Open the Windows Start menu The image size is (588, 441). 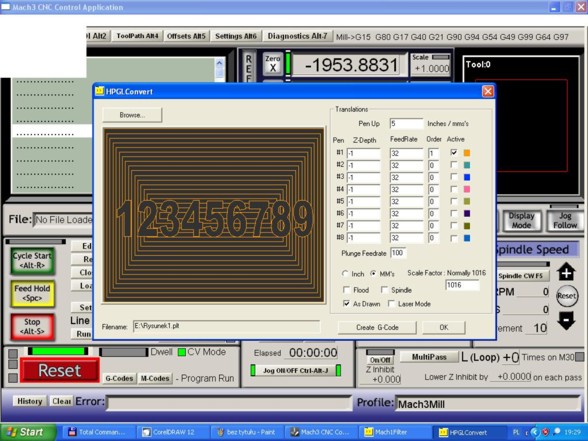tap(28, 432)
